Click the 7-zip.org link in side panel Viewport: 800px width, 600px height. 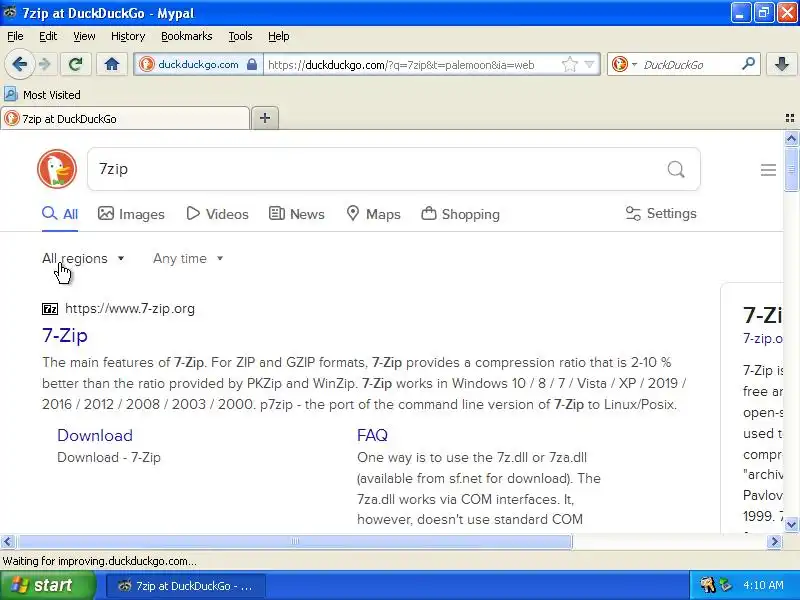pos(763,338)
